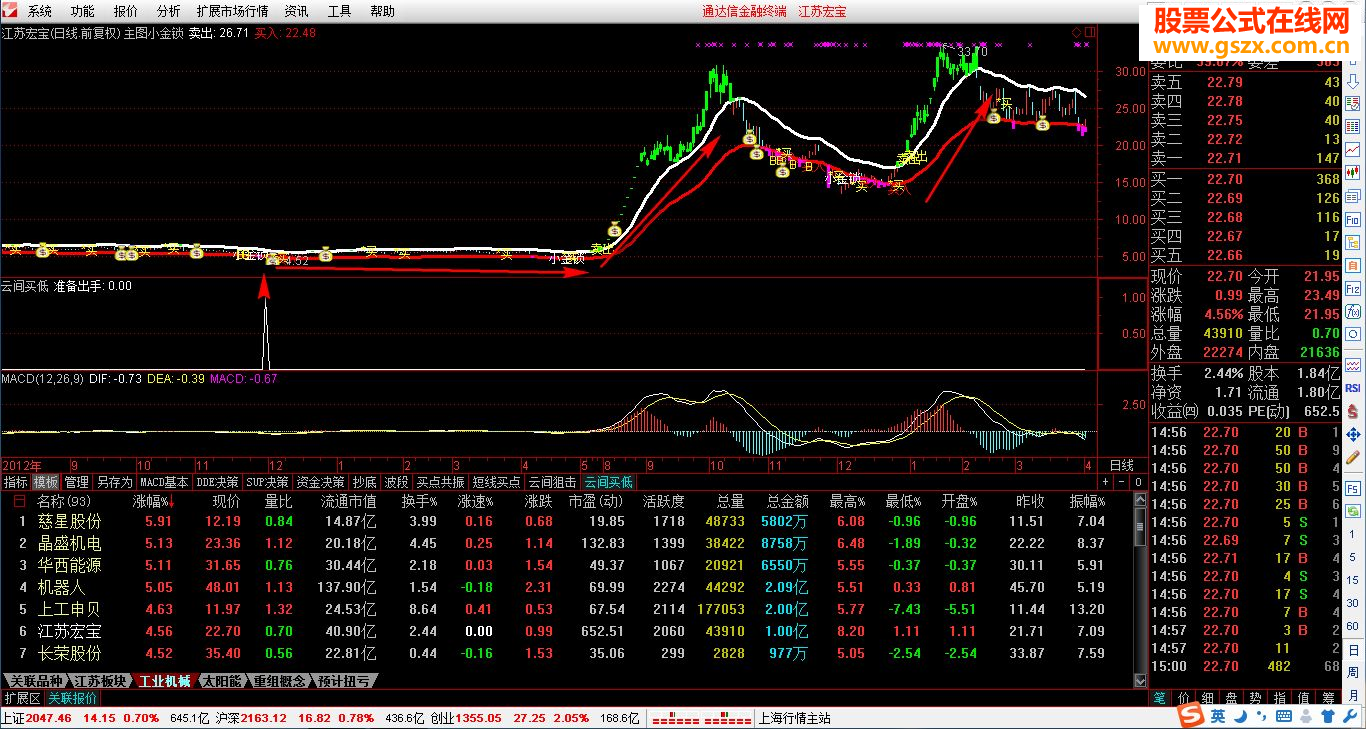This screenshot has height=729, width=1366.
Task: Switch to the 月 monthly period
Action: [x=1353, y=695]
